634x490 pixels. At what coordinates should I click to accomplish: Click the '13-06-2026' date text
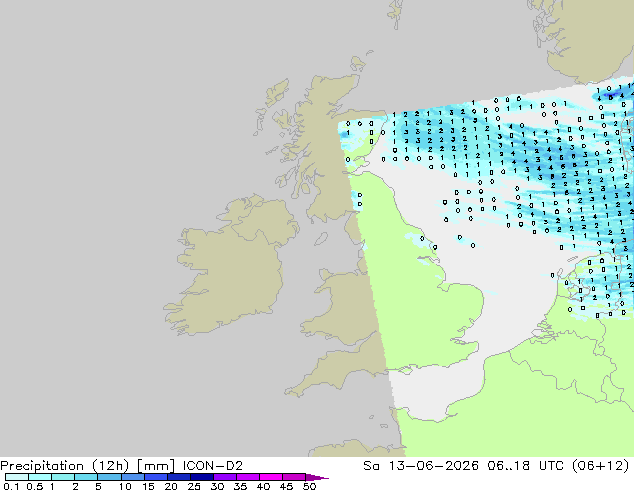[x=434, y=466]
